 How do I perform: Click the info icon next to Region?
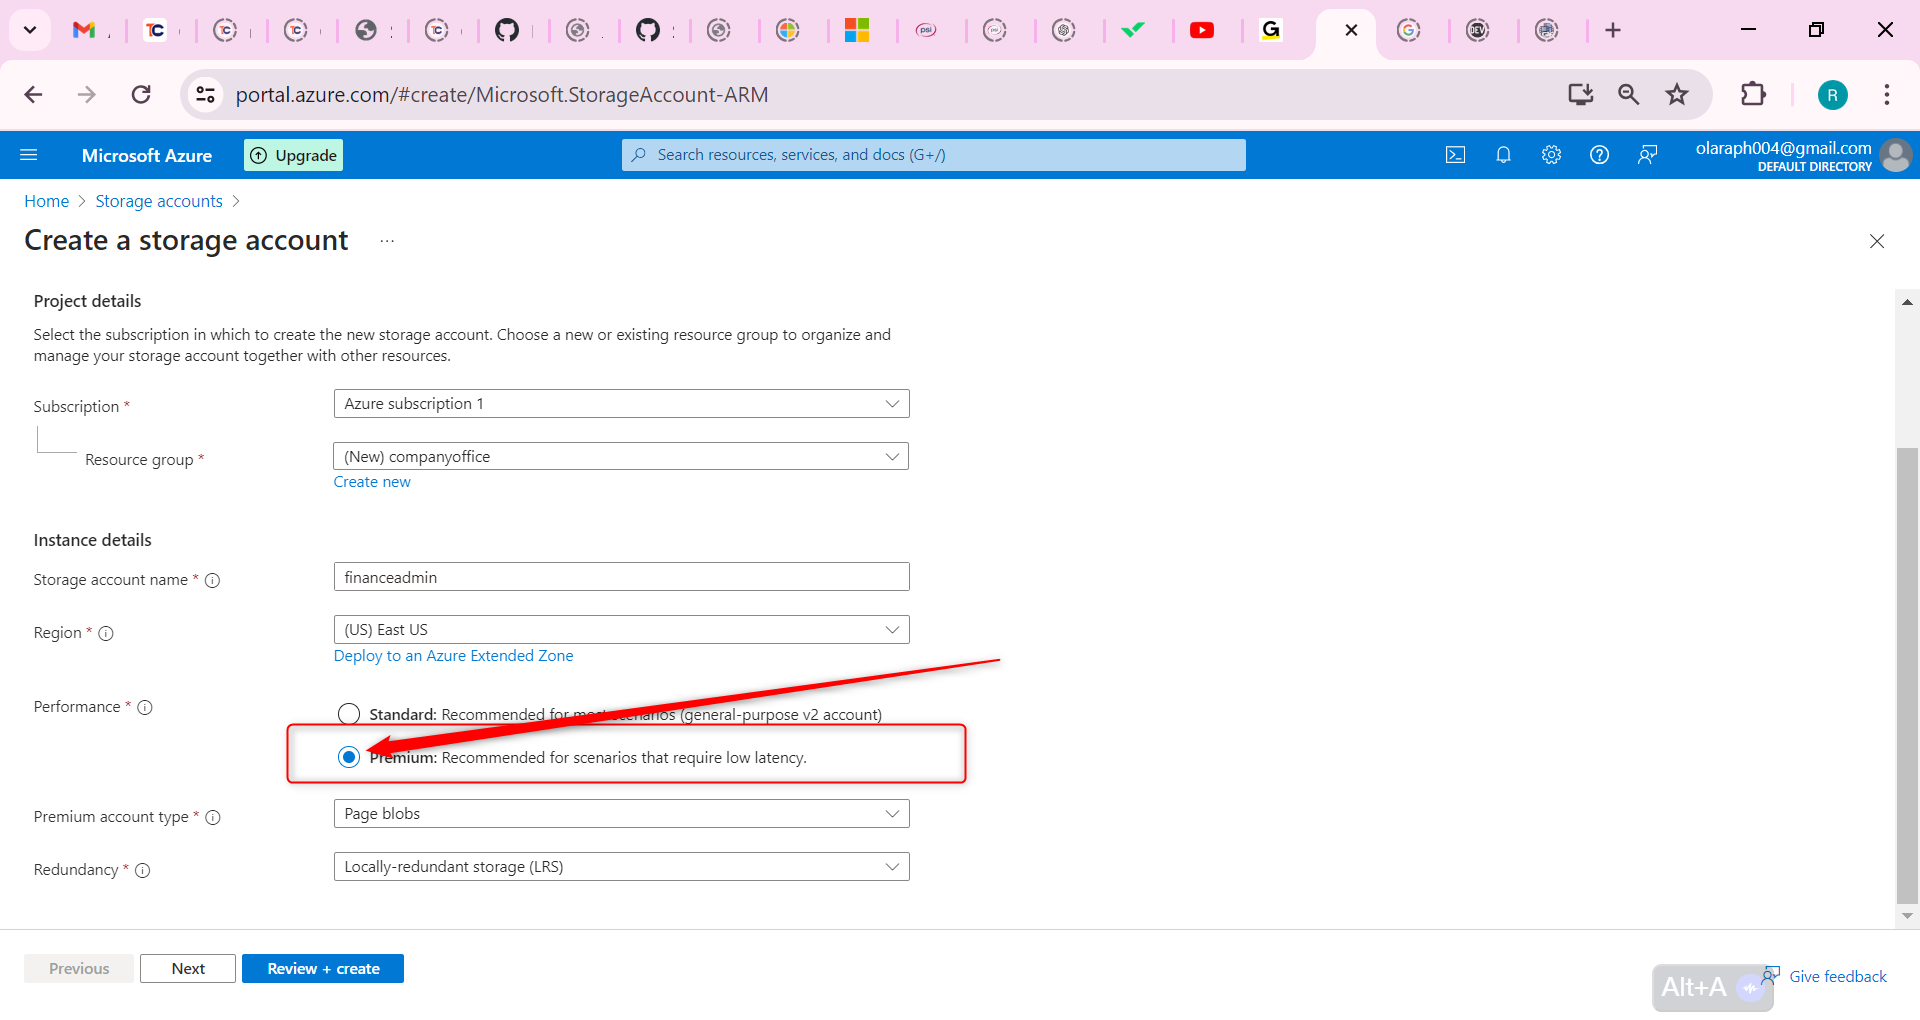pyautogui.click(x=106, y=633)
